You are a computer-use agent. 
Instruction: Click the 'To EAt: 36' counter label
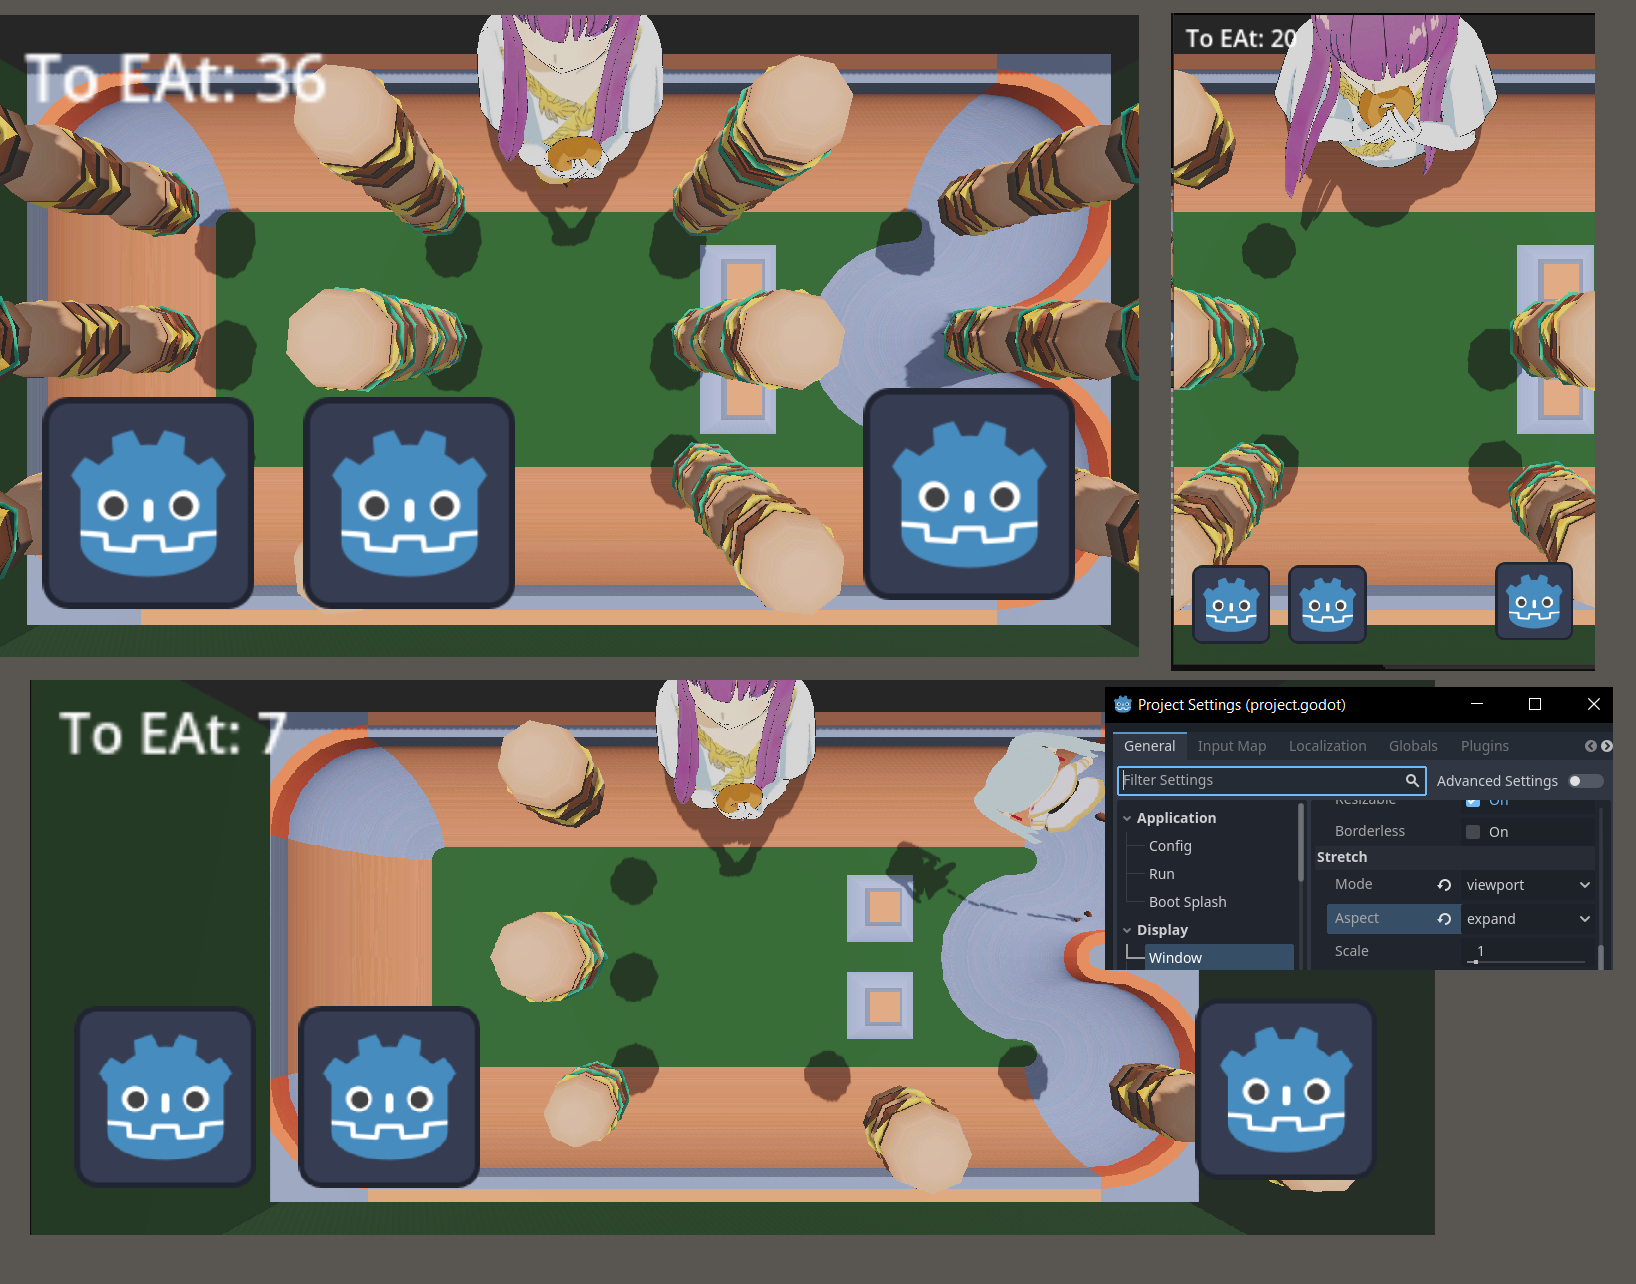176,78
